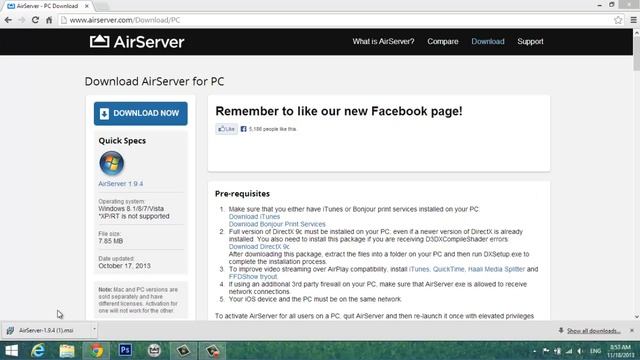Click the clock in the system tray
This screenshot has height=360, width=640.
click(x=620, y=351)
